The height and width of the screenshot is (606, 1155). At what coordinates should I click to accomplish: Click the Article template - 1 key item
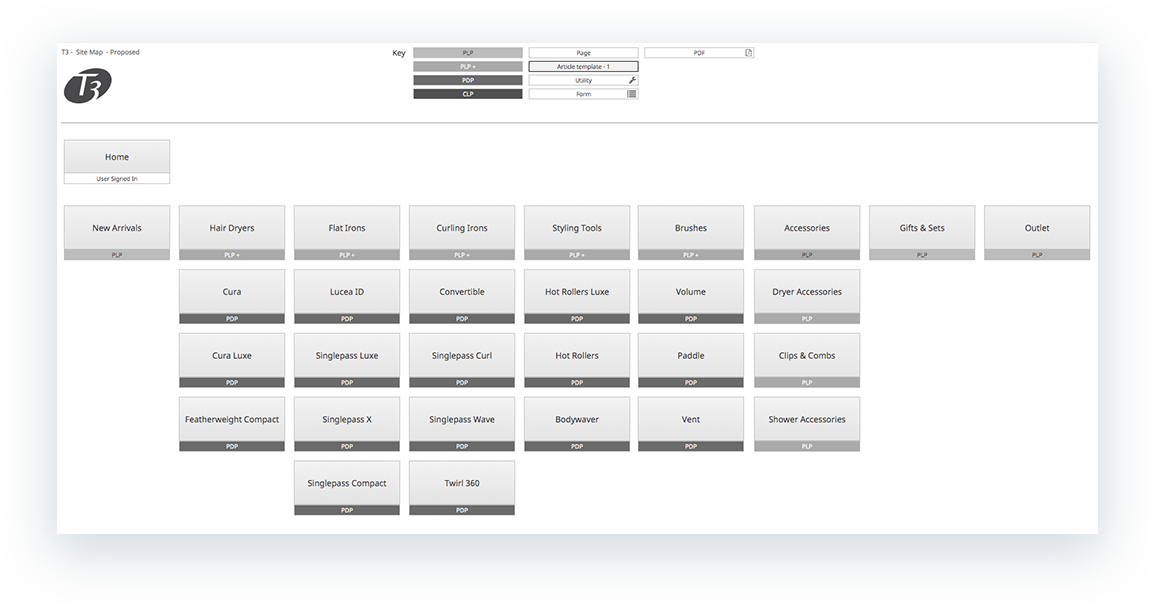[x=583, y=66]
